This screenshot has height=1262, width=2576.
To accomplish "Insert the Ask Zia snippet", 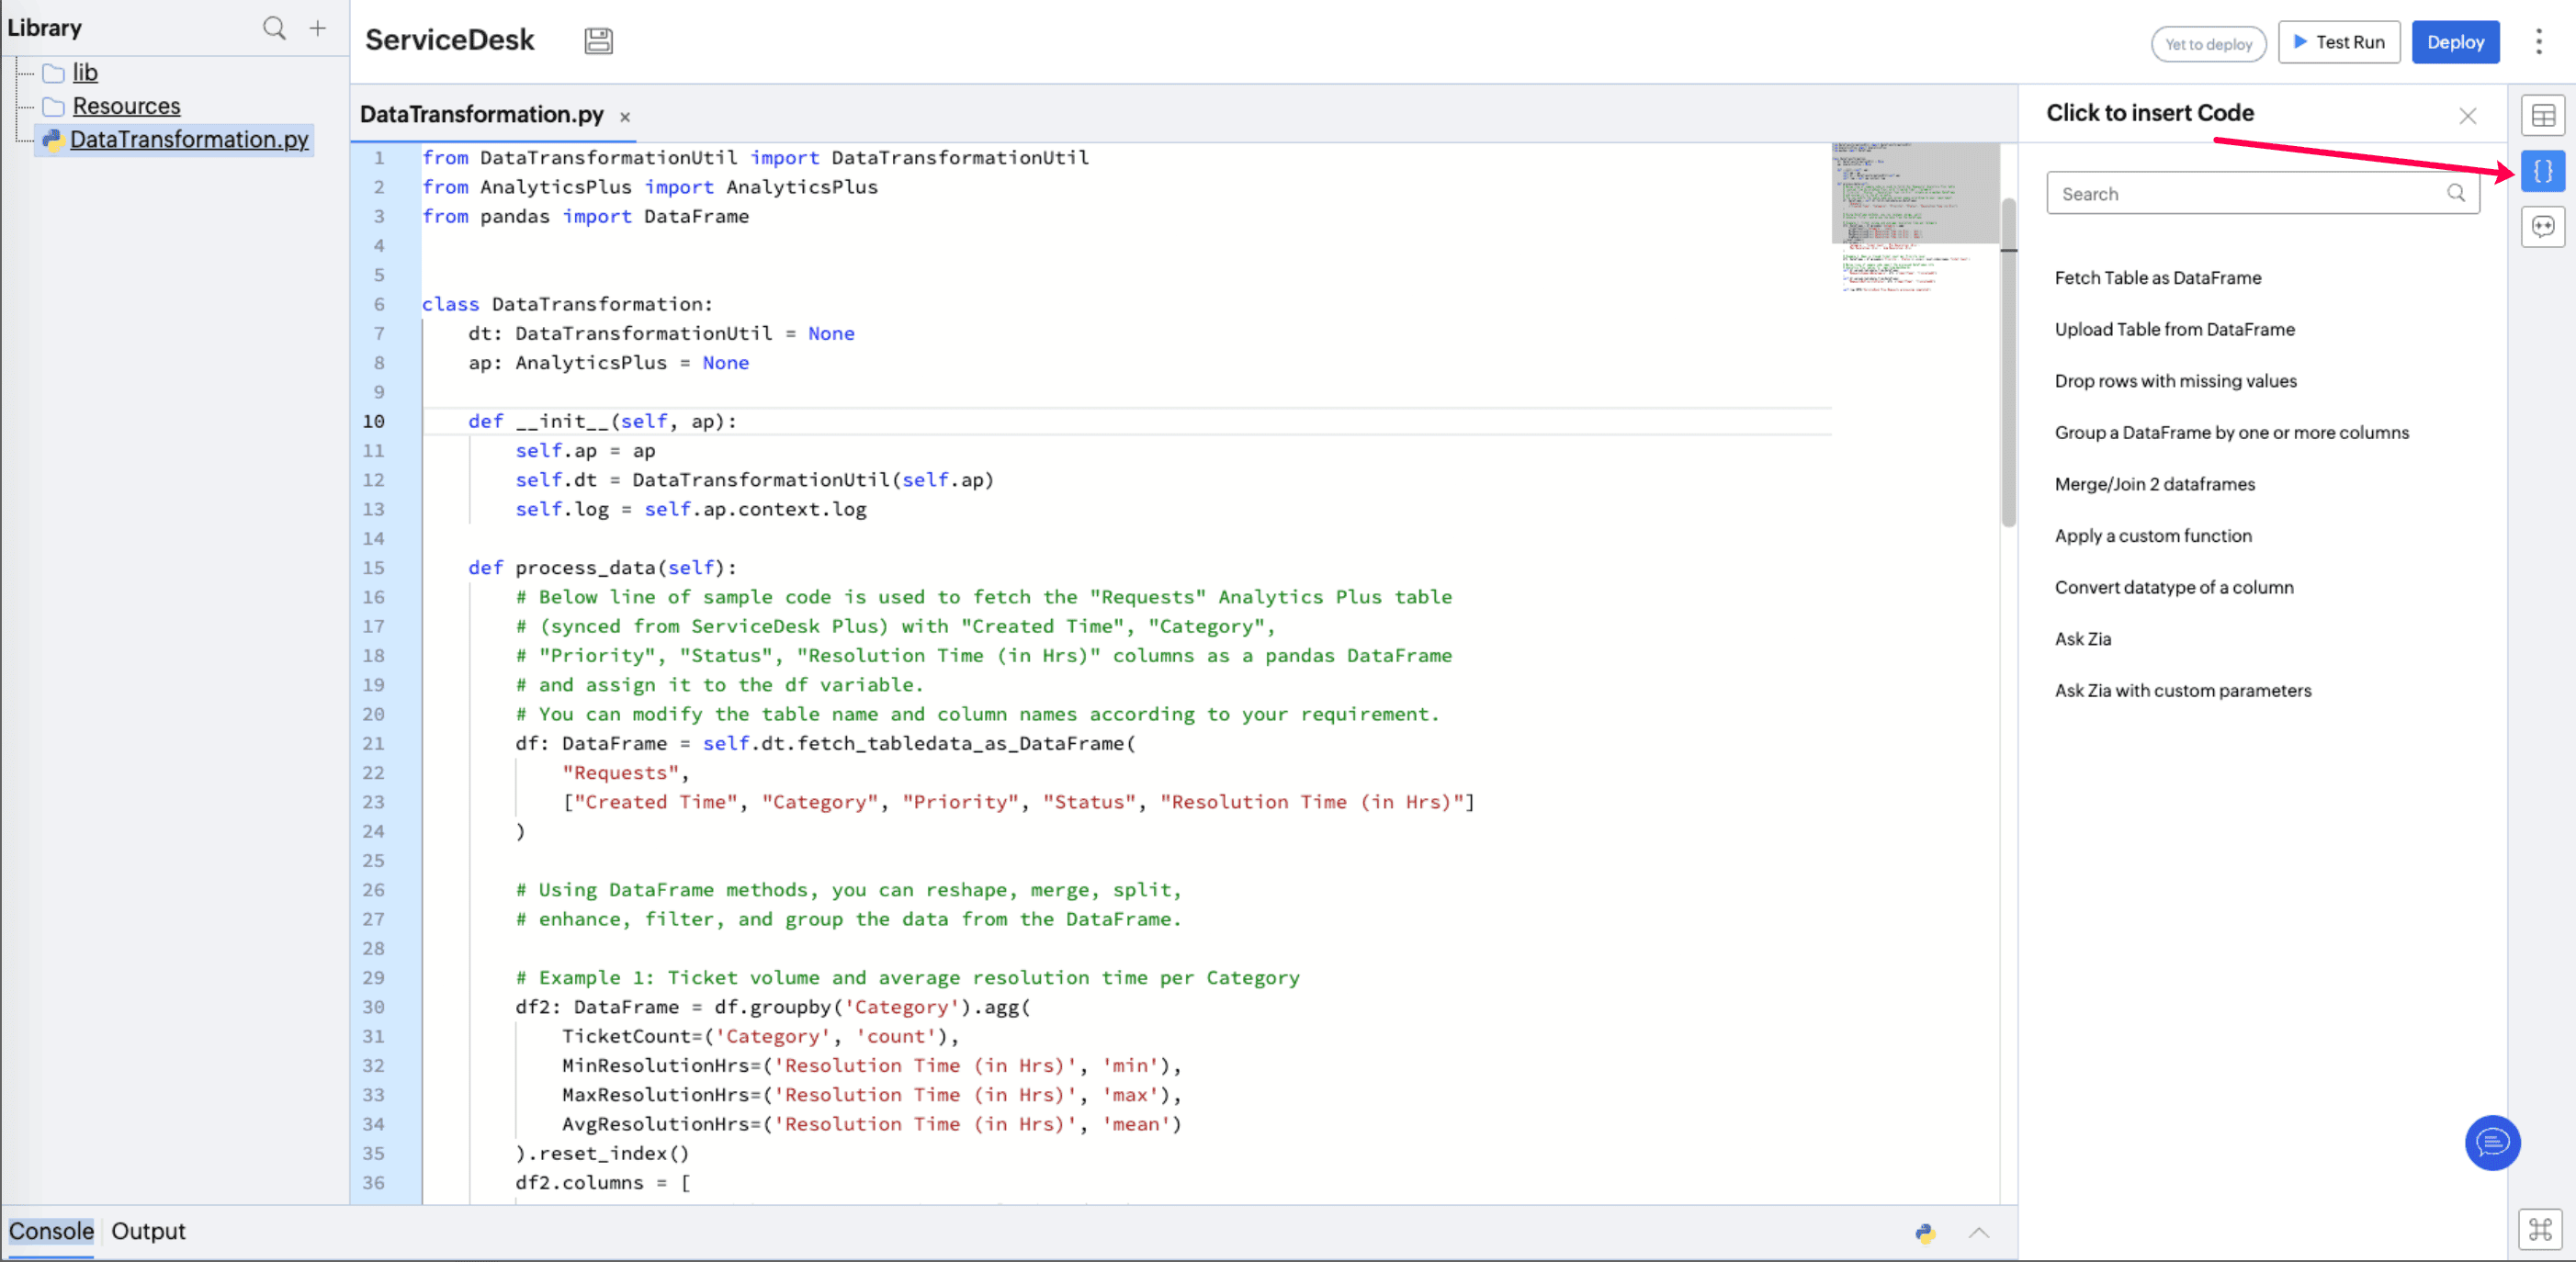I will 2082,639.
